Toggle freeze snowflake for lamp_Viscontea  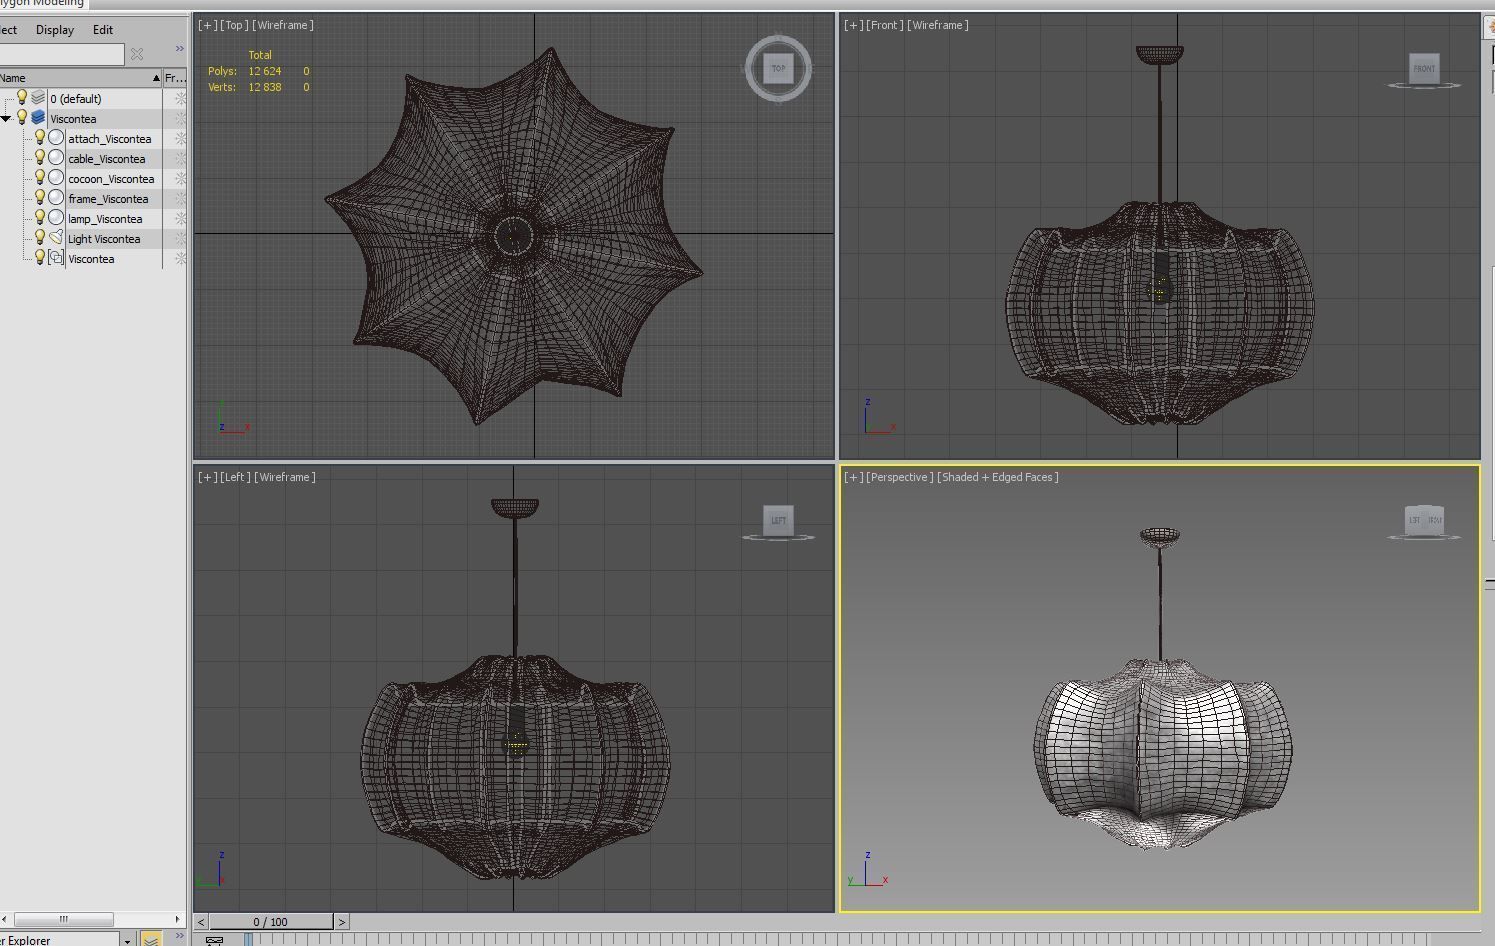click(180, 218)
